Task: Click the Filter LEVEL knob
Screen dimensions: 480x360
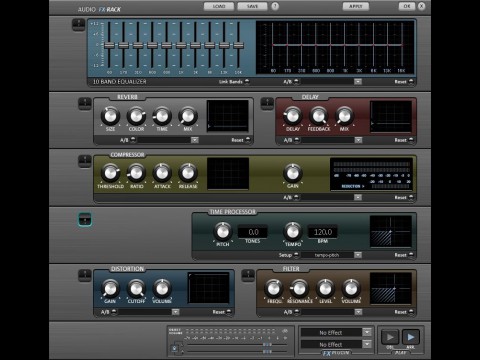Action: (325, 289)
